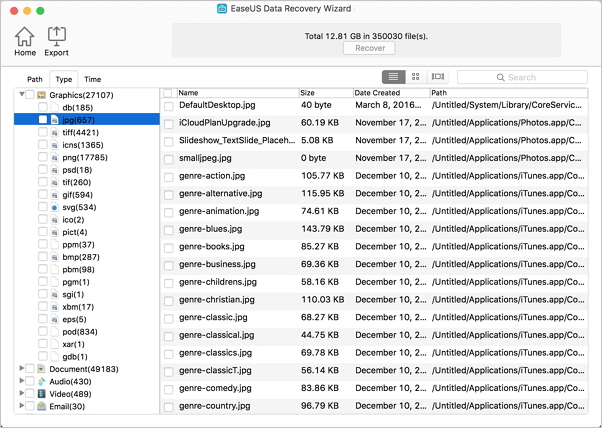Check the Graphics(27107) category checkbox
The image size is (602, 428).
pos(30,95)
